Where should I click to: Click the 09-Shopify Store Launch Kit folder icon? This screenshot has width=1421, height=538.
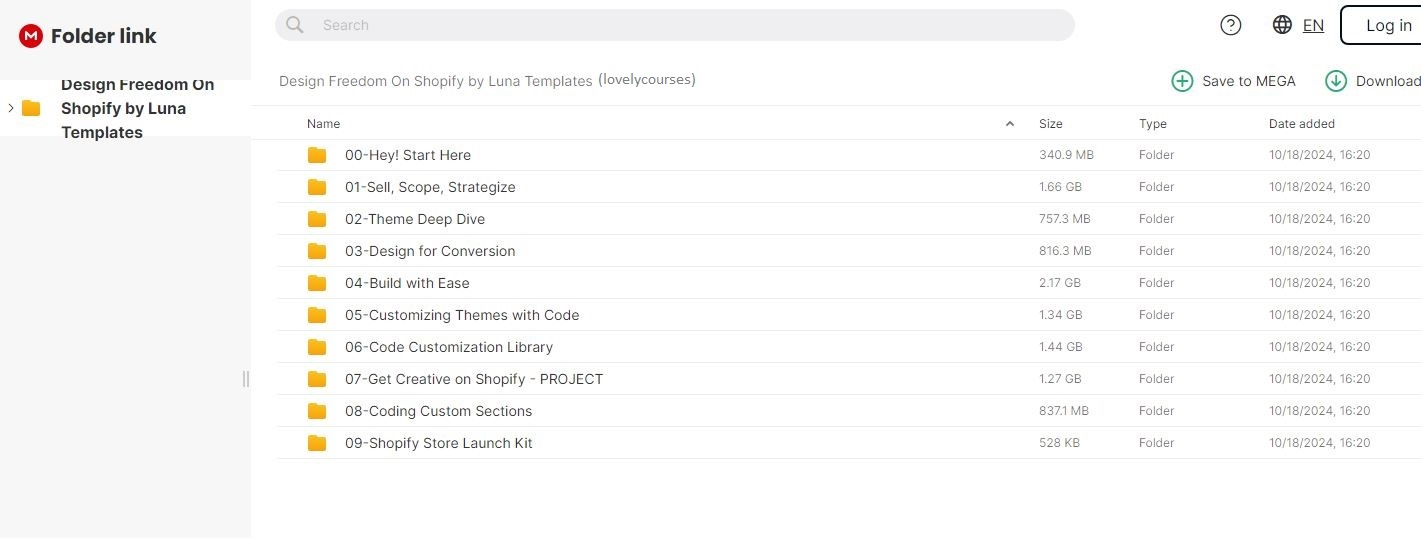(317, 443)
